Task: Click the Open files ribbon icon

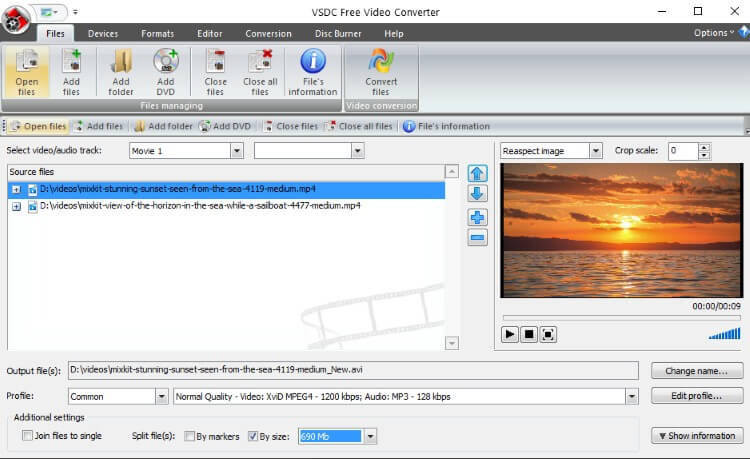Action: 27,72
